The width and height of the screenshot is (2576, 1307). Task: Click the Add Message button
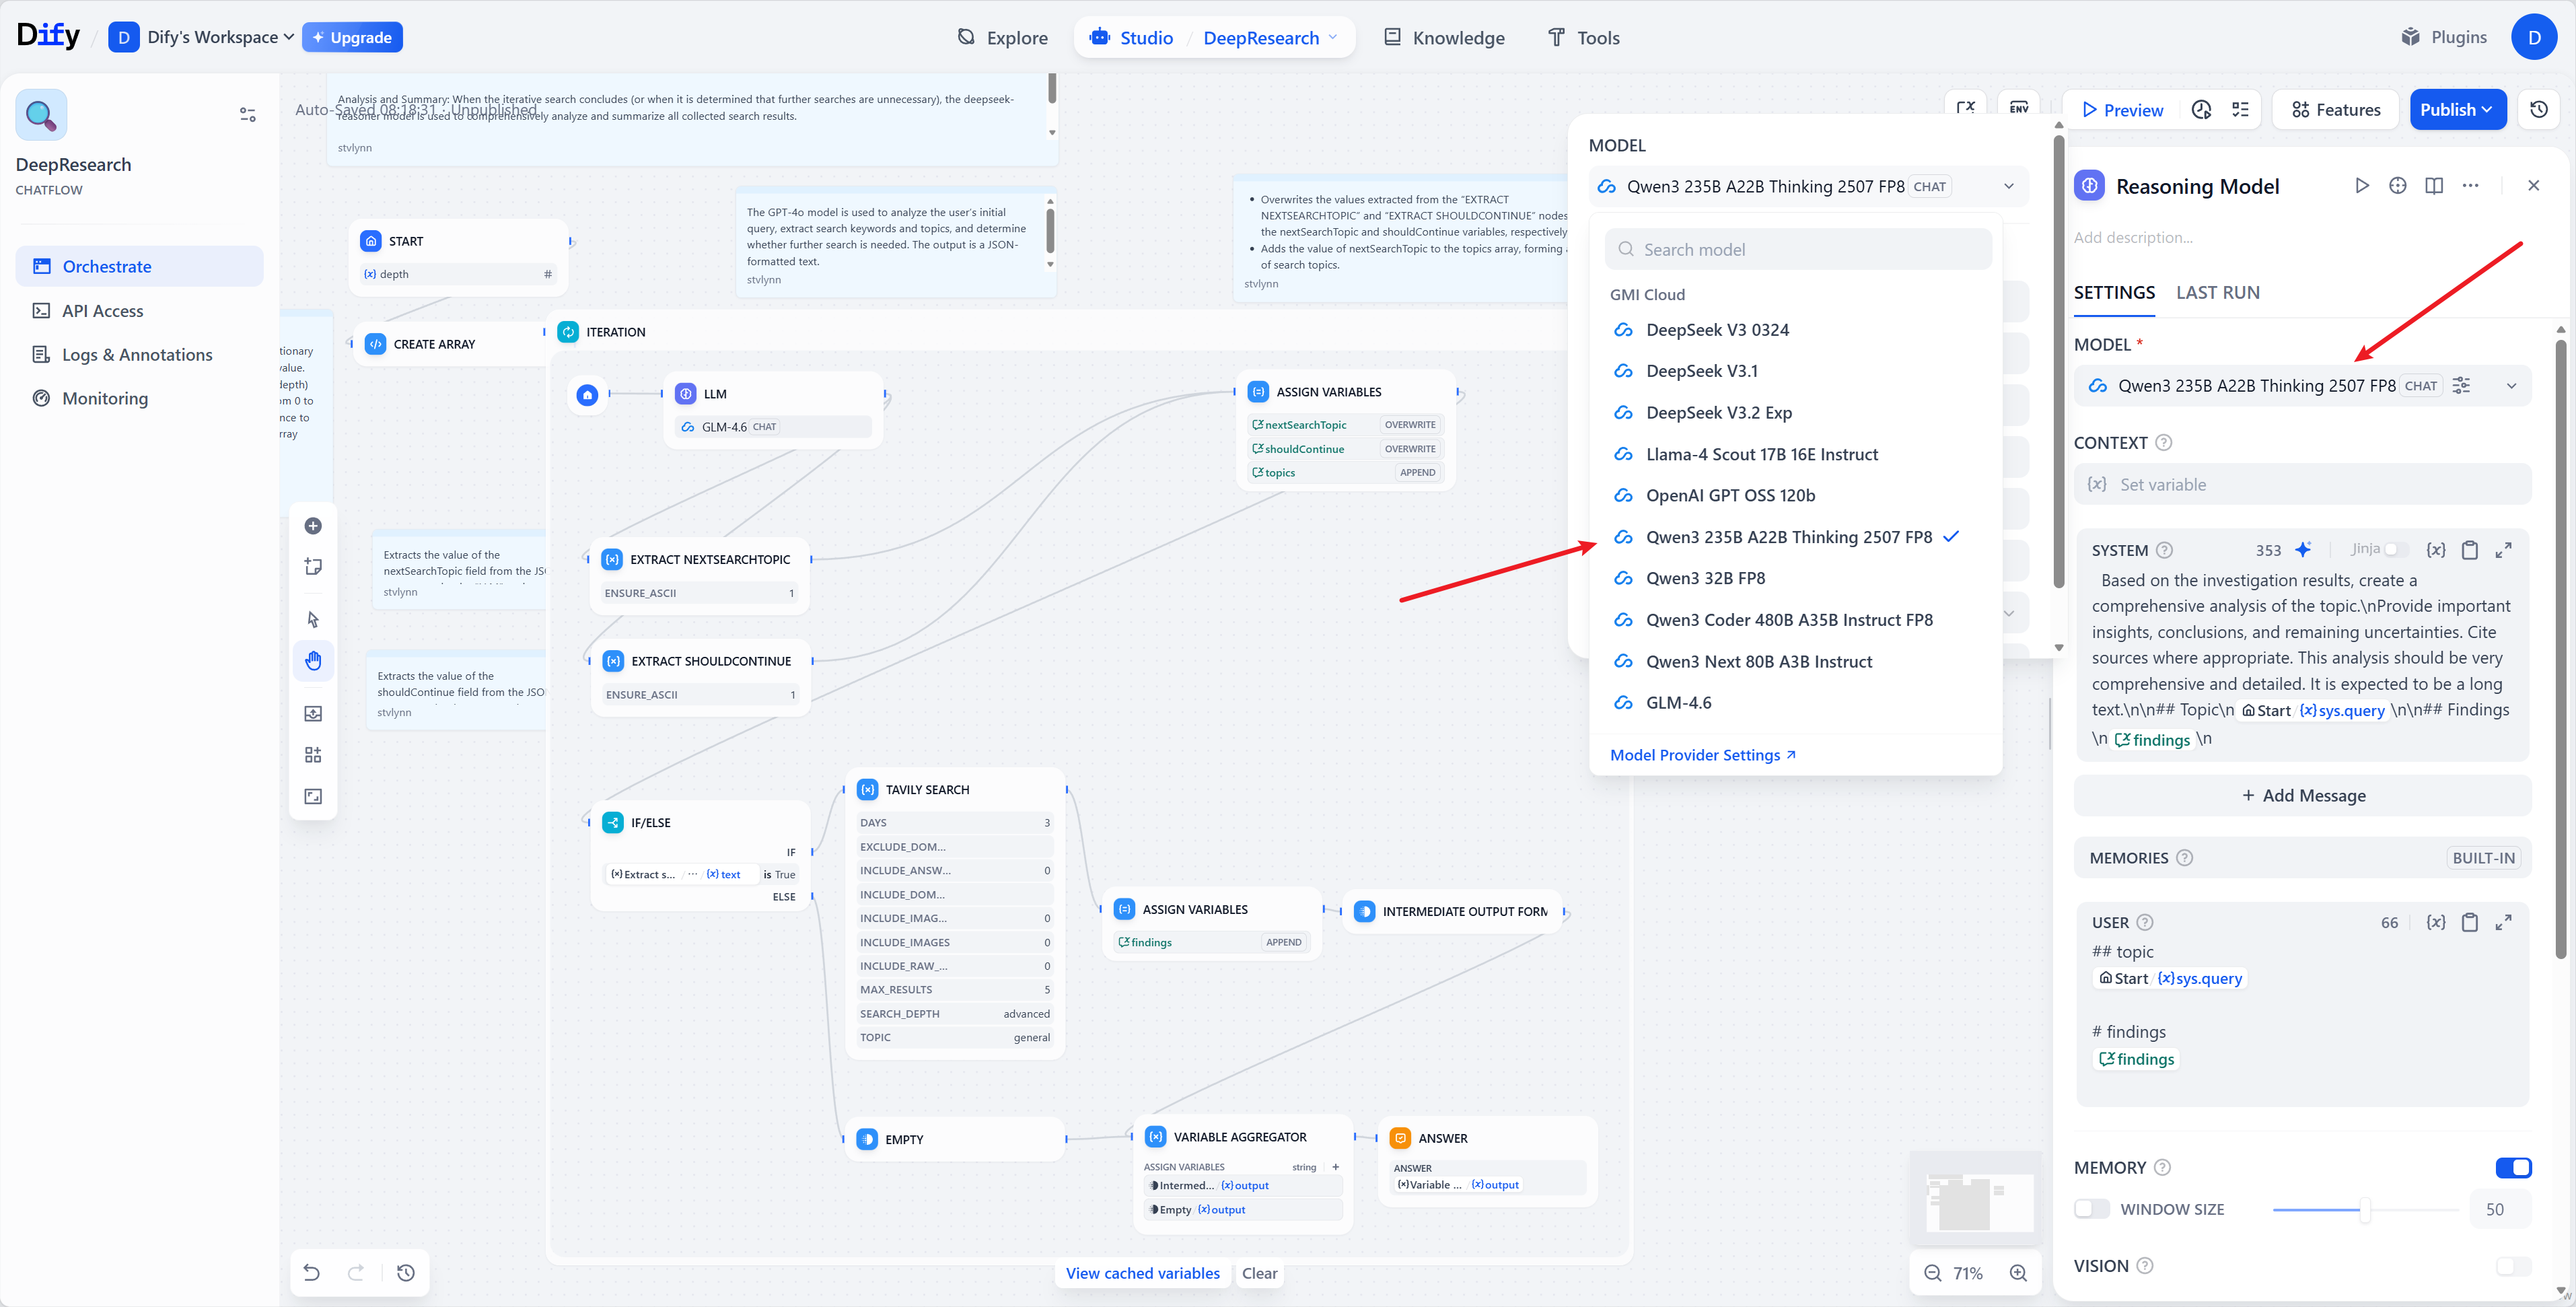(2302, 796)
